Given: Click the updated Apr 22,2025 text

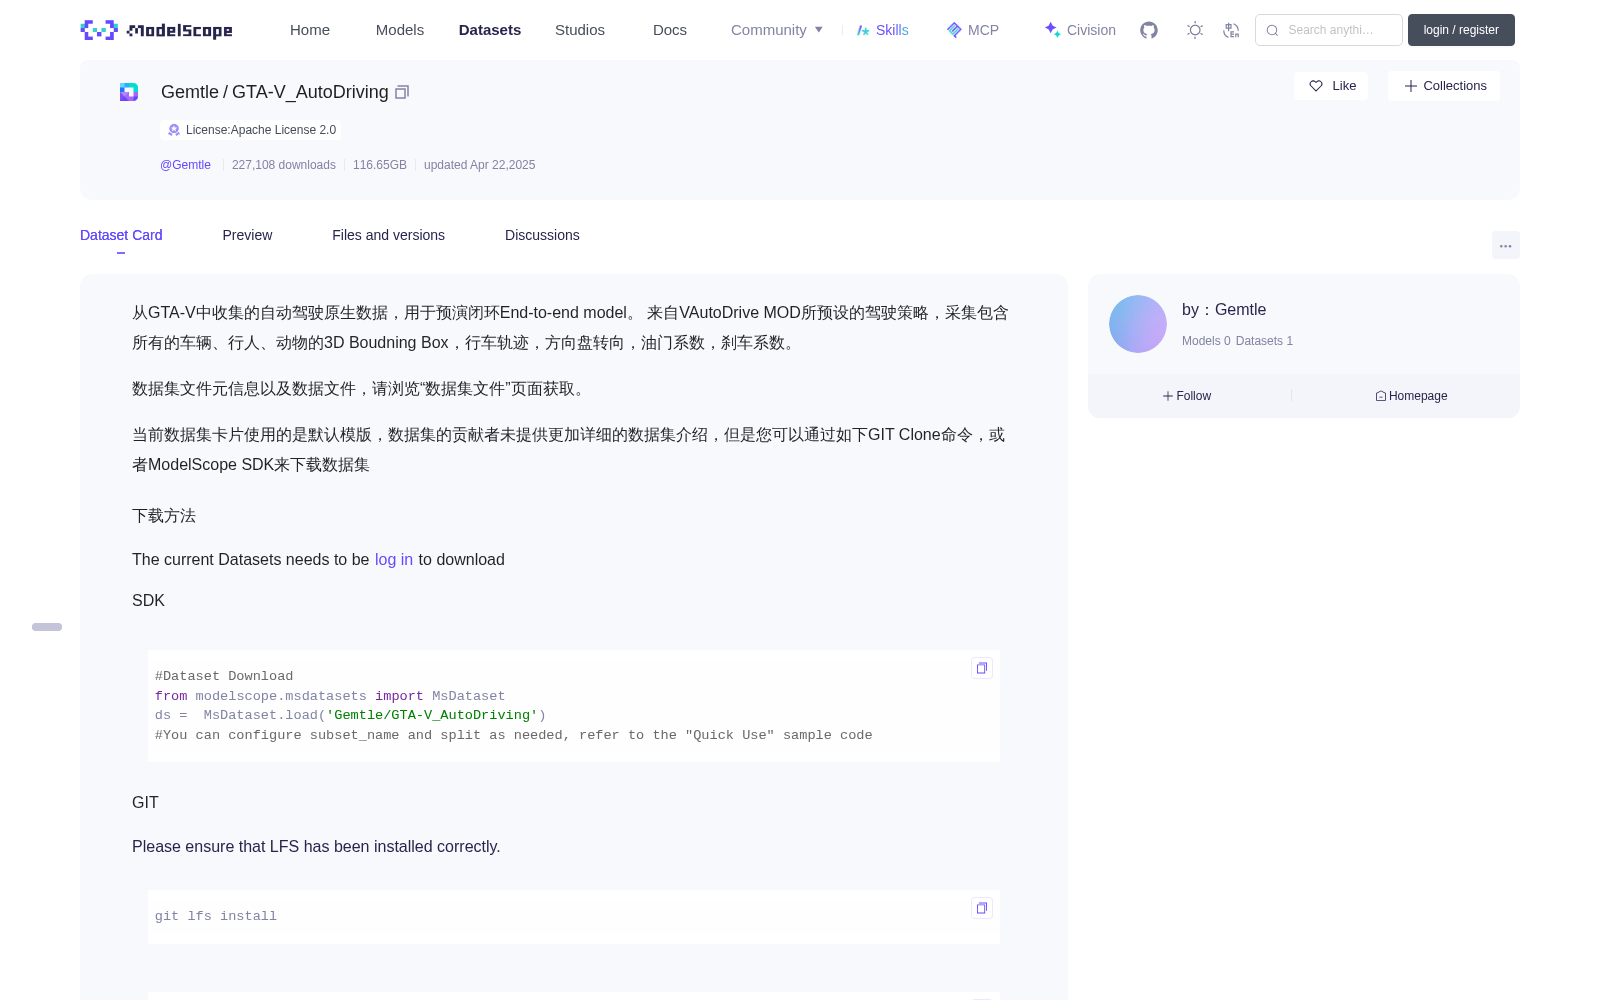Looking at the screenshot, I should [x=479, y=165].
